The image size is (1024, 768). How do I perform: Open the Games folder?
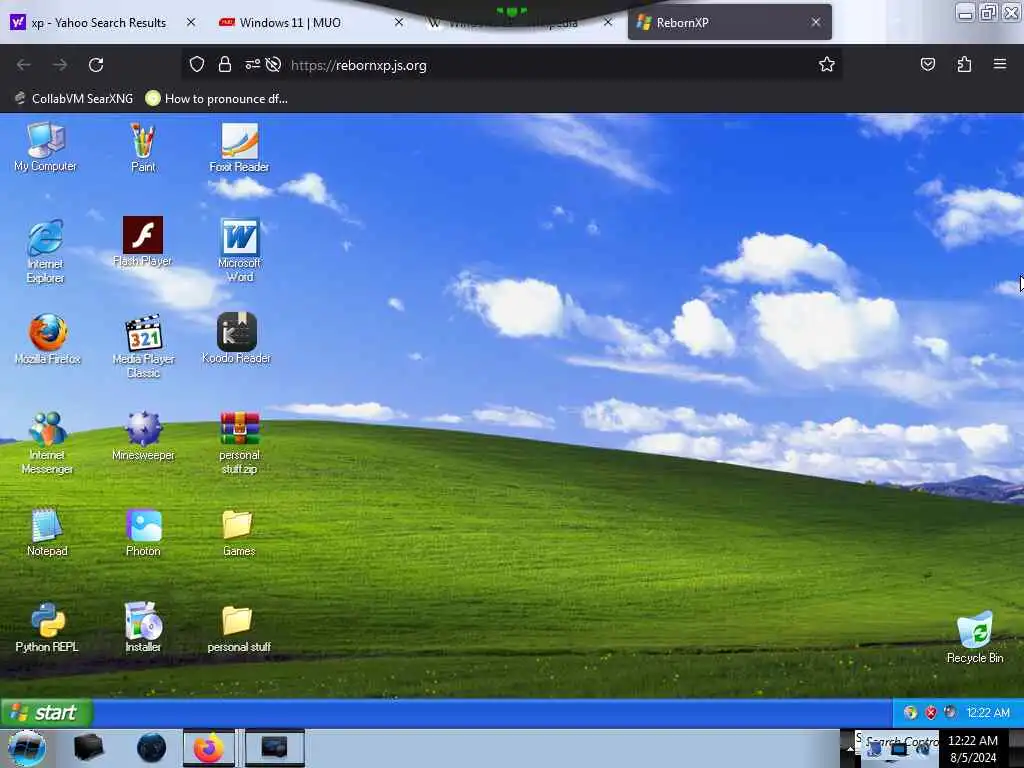click(x=238, y=532)
